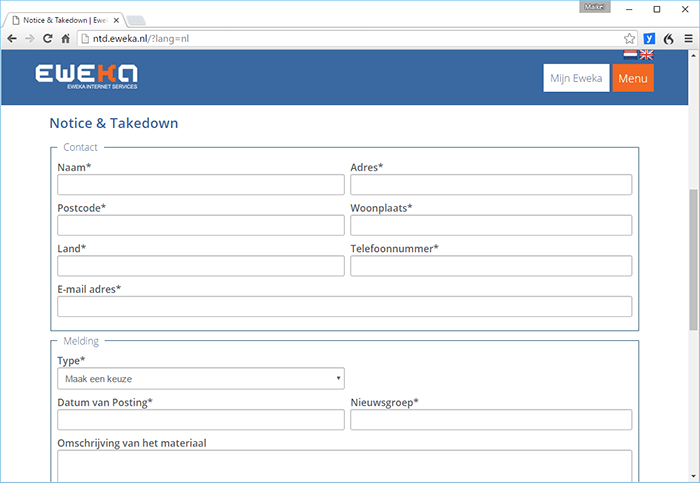The height and width of the screenshot is (483, 700).
Task: Close the Notice & Takedown tab
Action: click(x=116, y=20)
